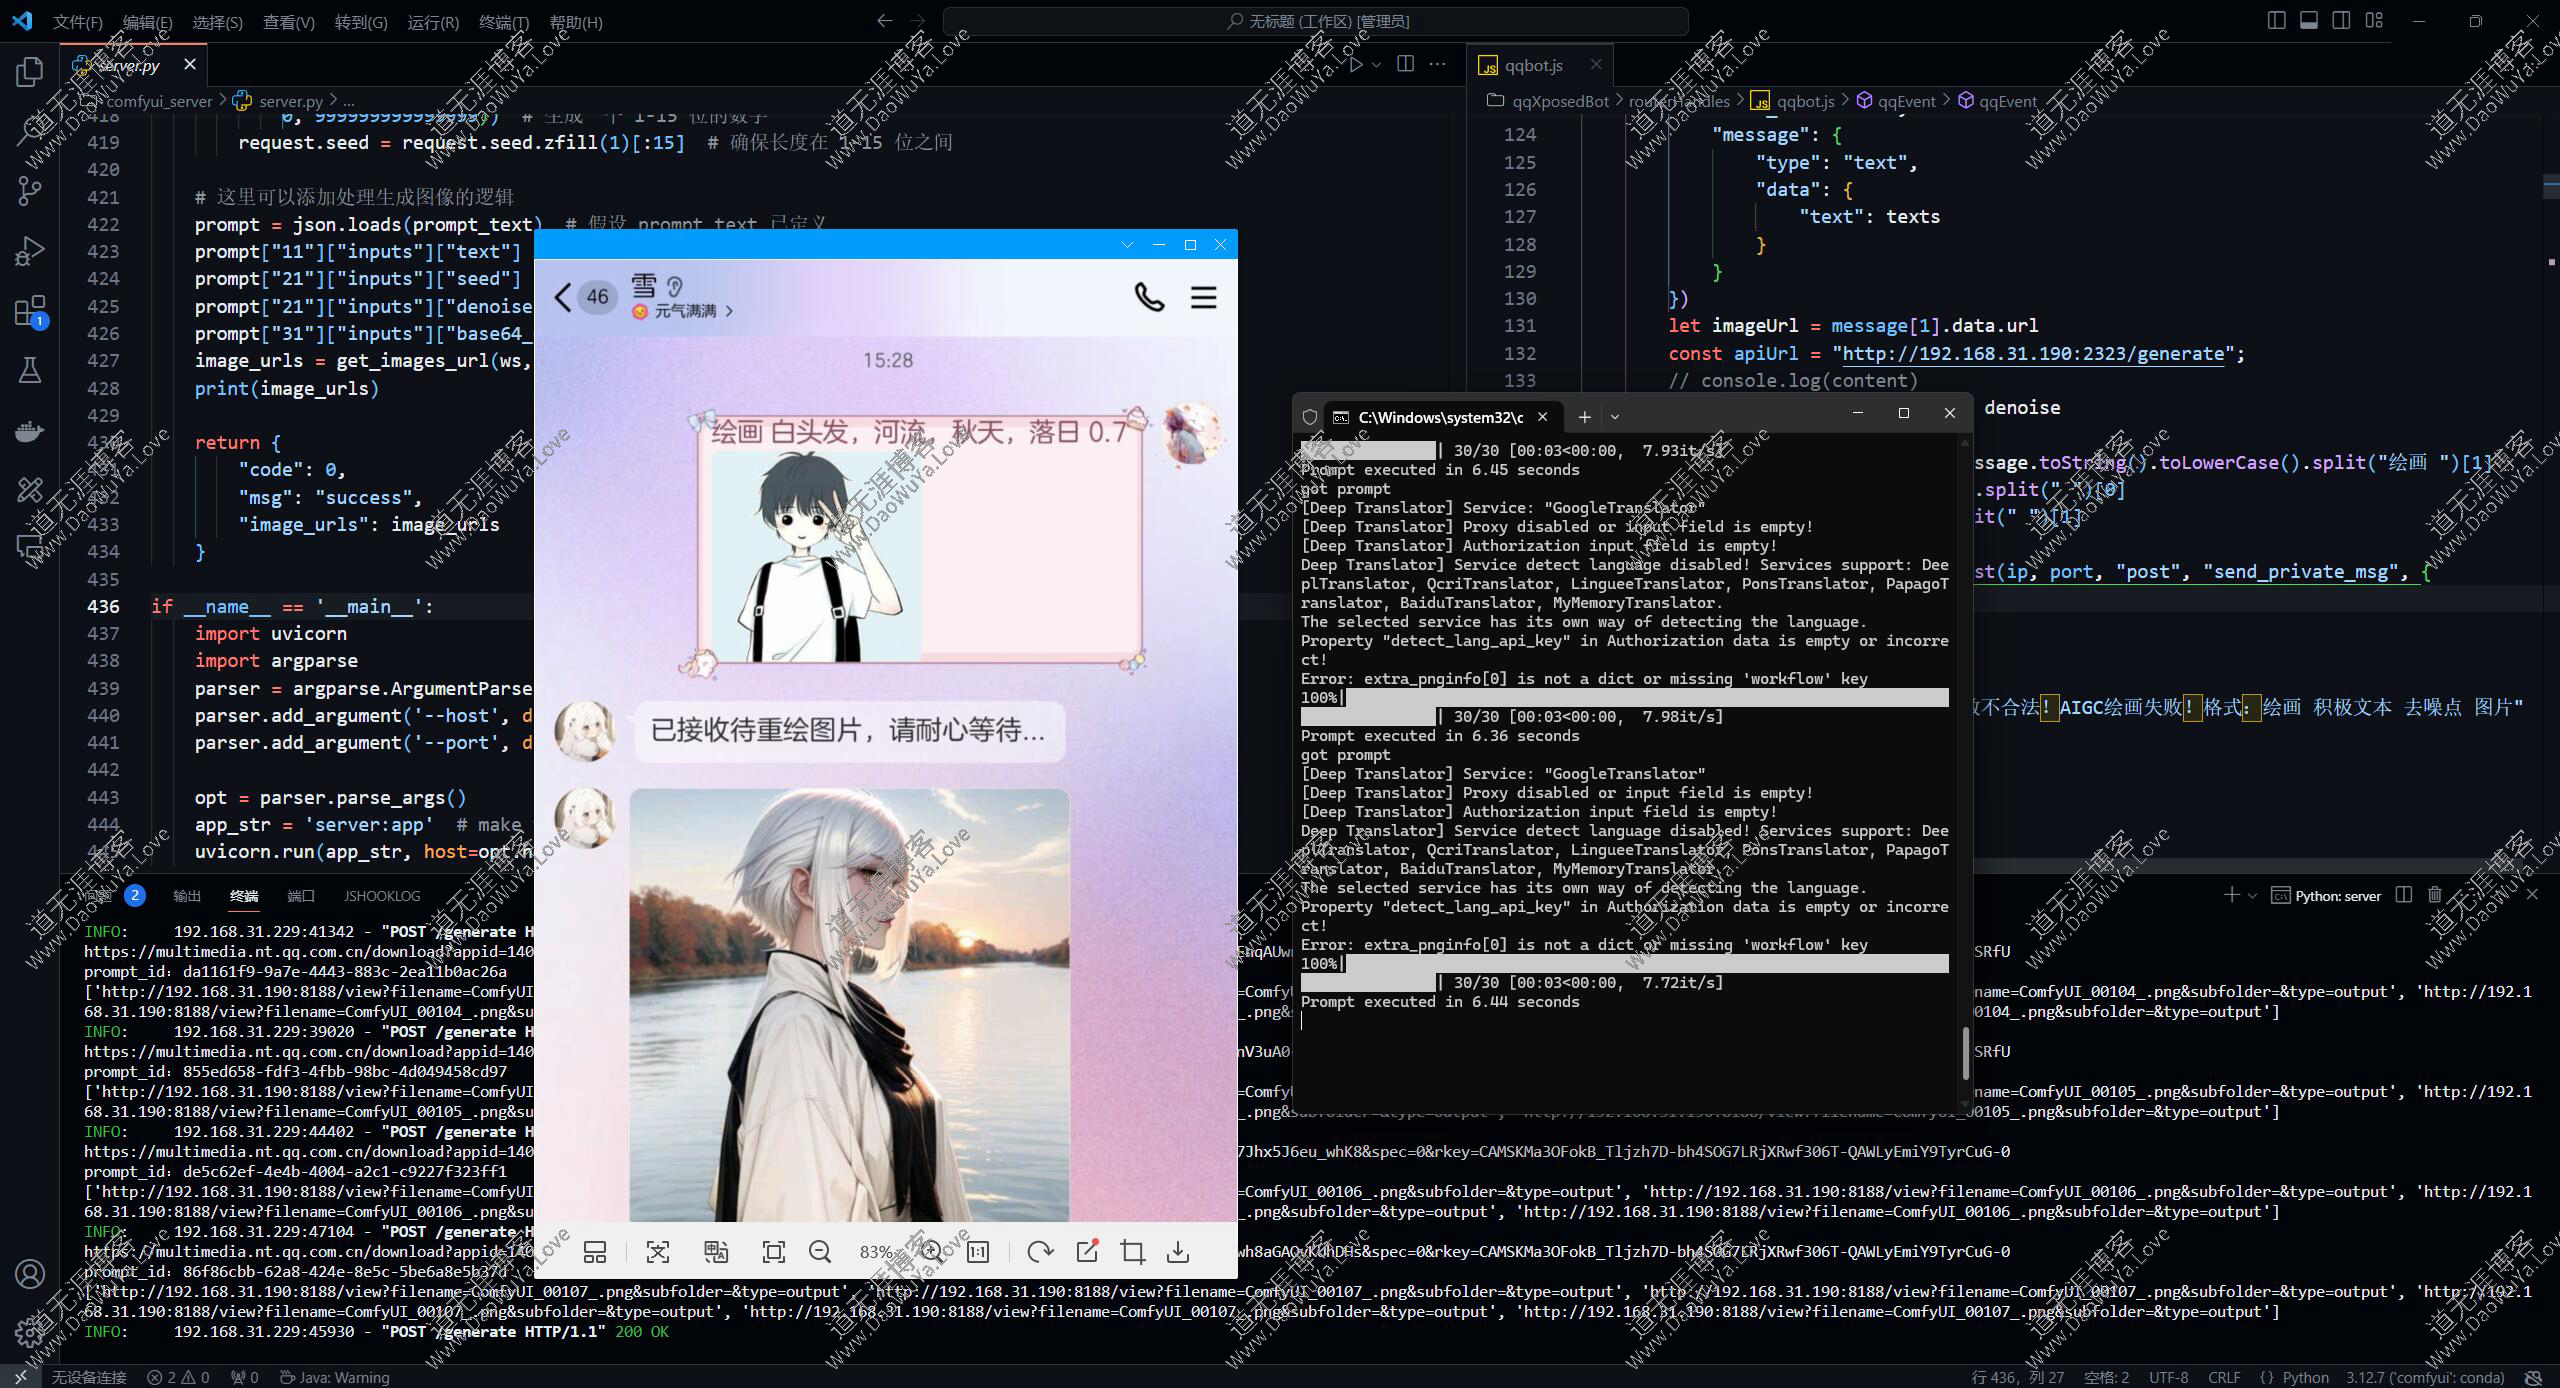The height and width of the screenshot is (1388, 2560).
Task: Rotate the image clockwise
Action: coord(1040,1252)
